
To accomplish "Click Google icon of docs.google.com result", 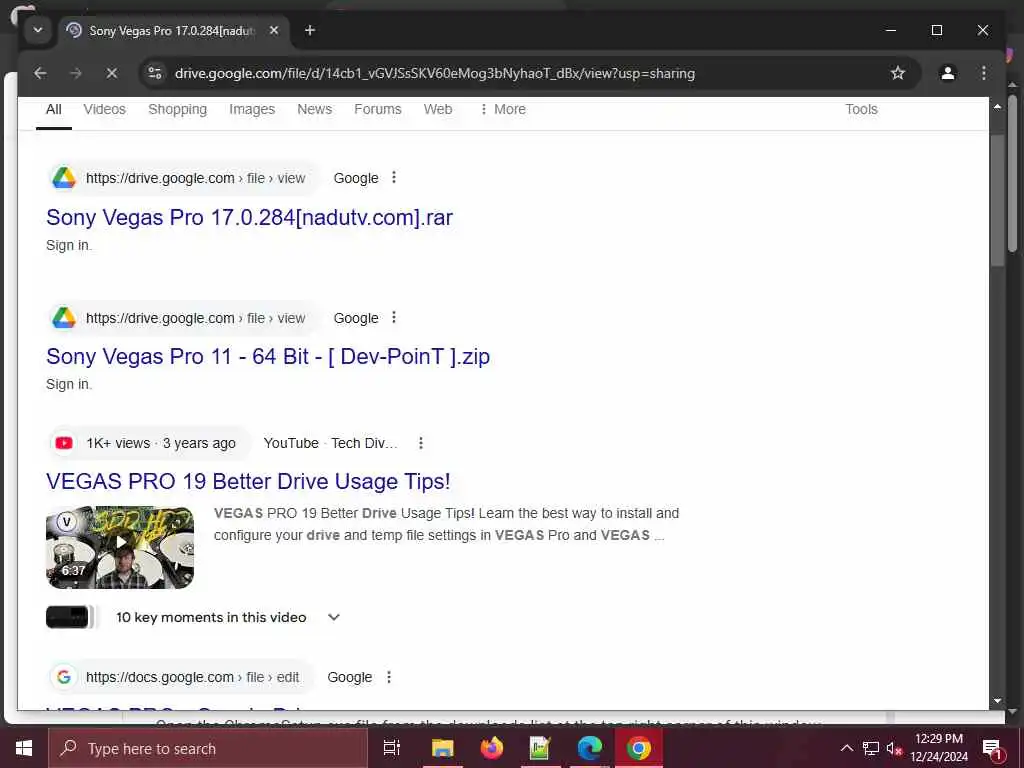I will click(64, 677).
